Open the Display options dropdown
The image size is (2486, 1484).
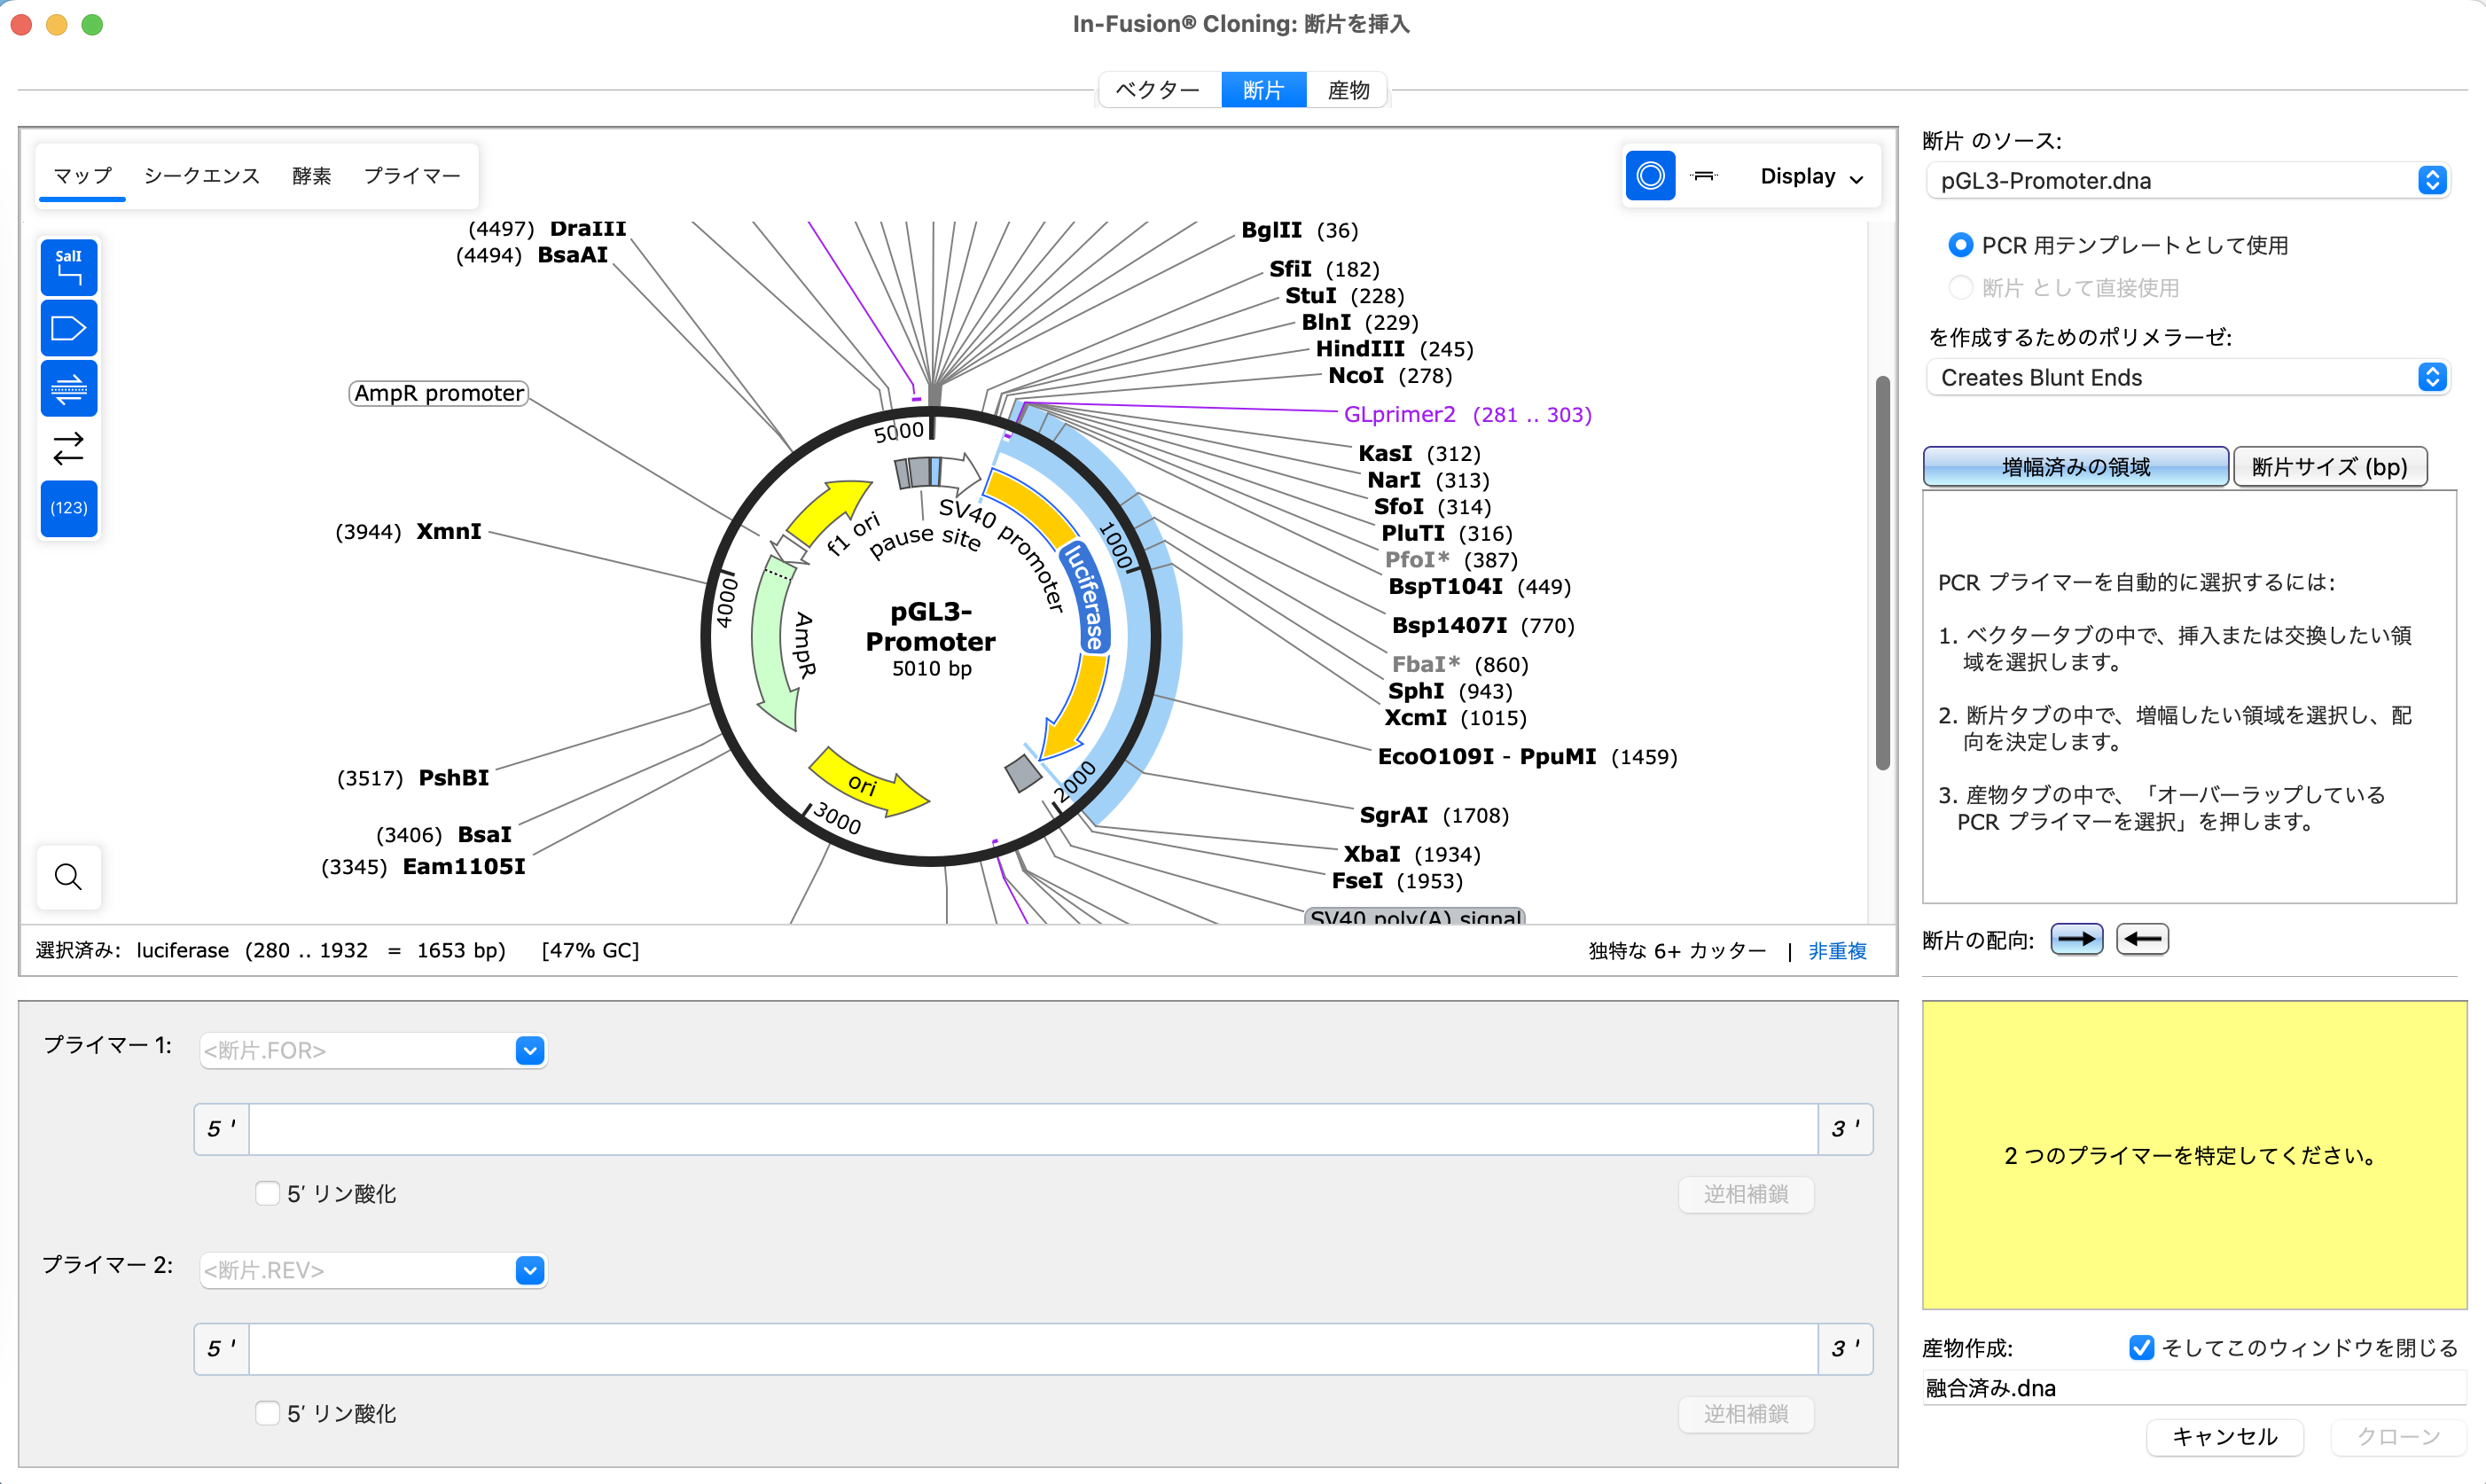(x=1811, y=176)
